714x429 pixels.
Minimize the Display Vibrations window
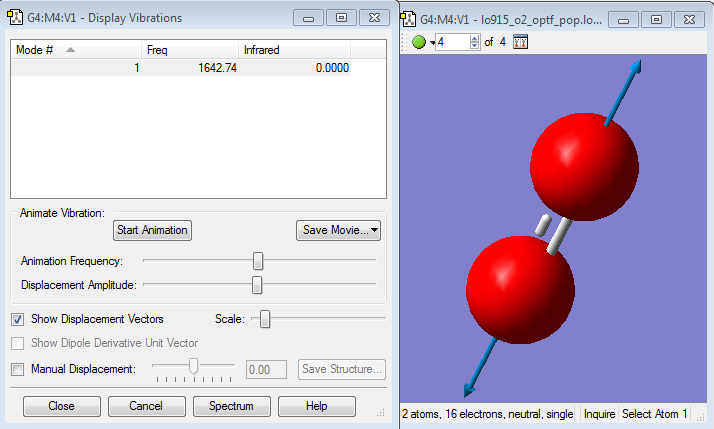[x=308, y=18]
